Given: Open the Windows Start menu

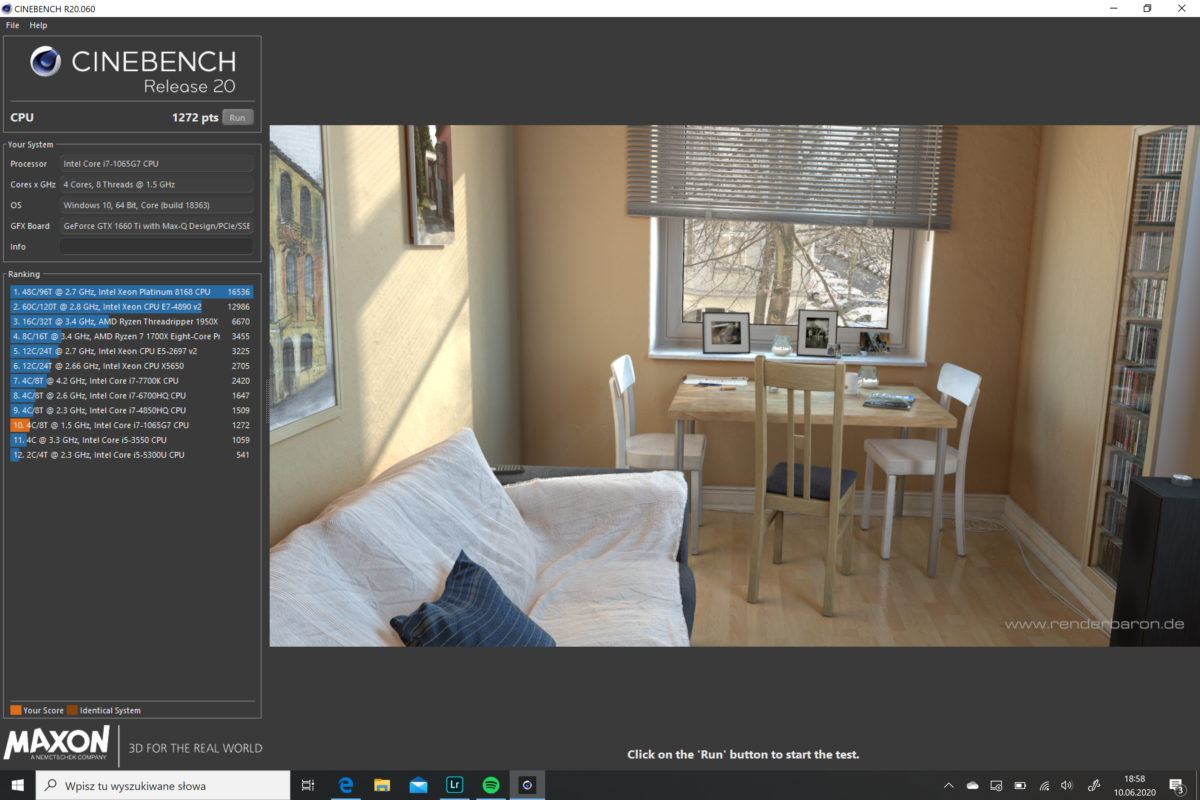Looking at the screenshot, I should [17, 785].
